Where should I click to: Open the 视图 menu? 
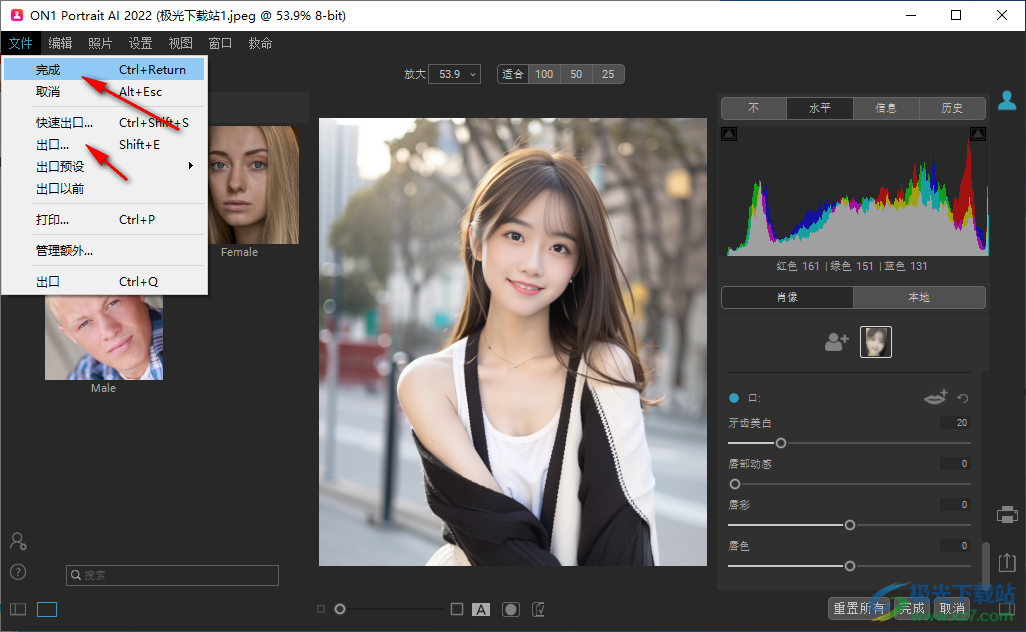tap(181, 43)
